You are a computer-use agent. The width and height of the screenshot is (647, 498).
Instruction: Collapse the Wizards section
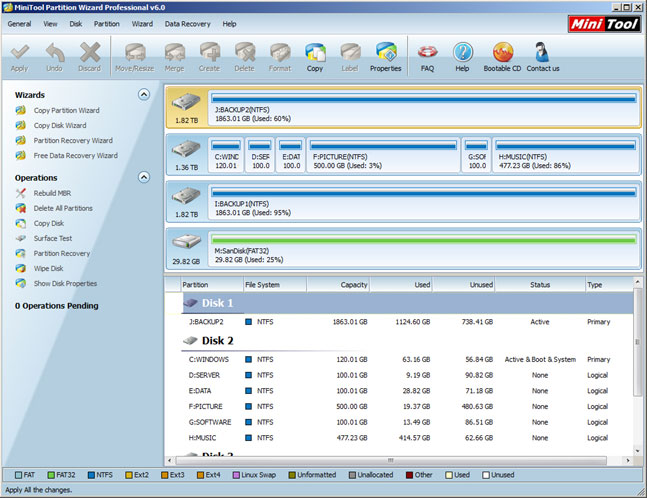144,94
